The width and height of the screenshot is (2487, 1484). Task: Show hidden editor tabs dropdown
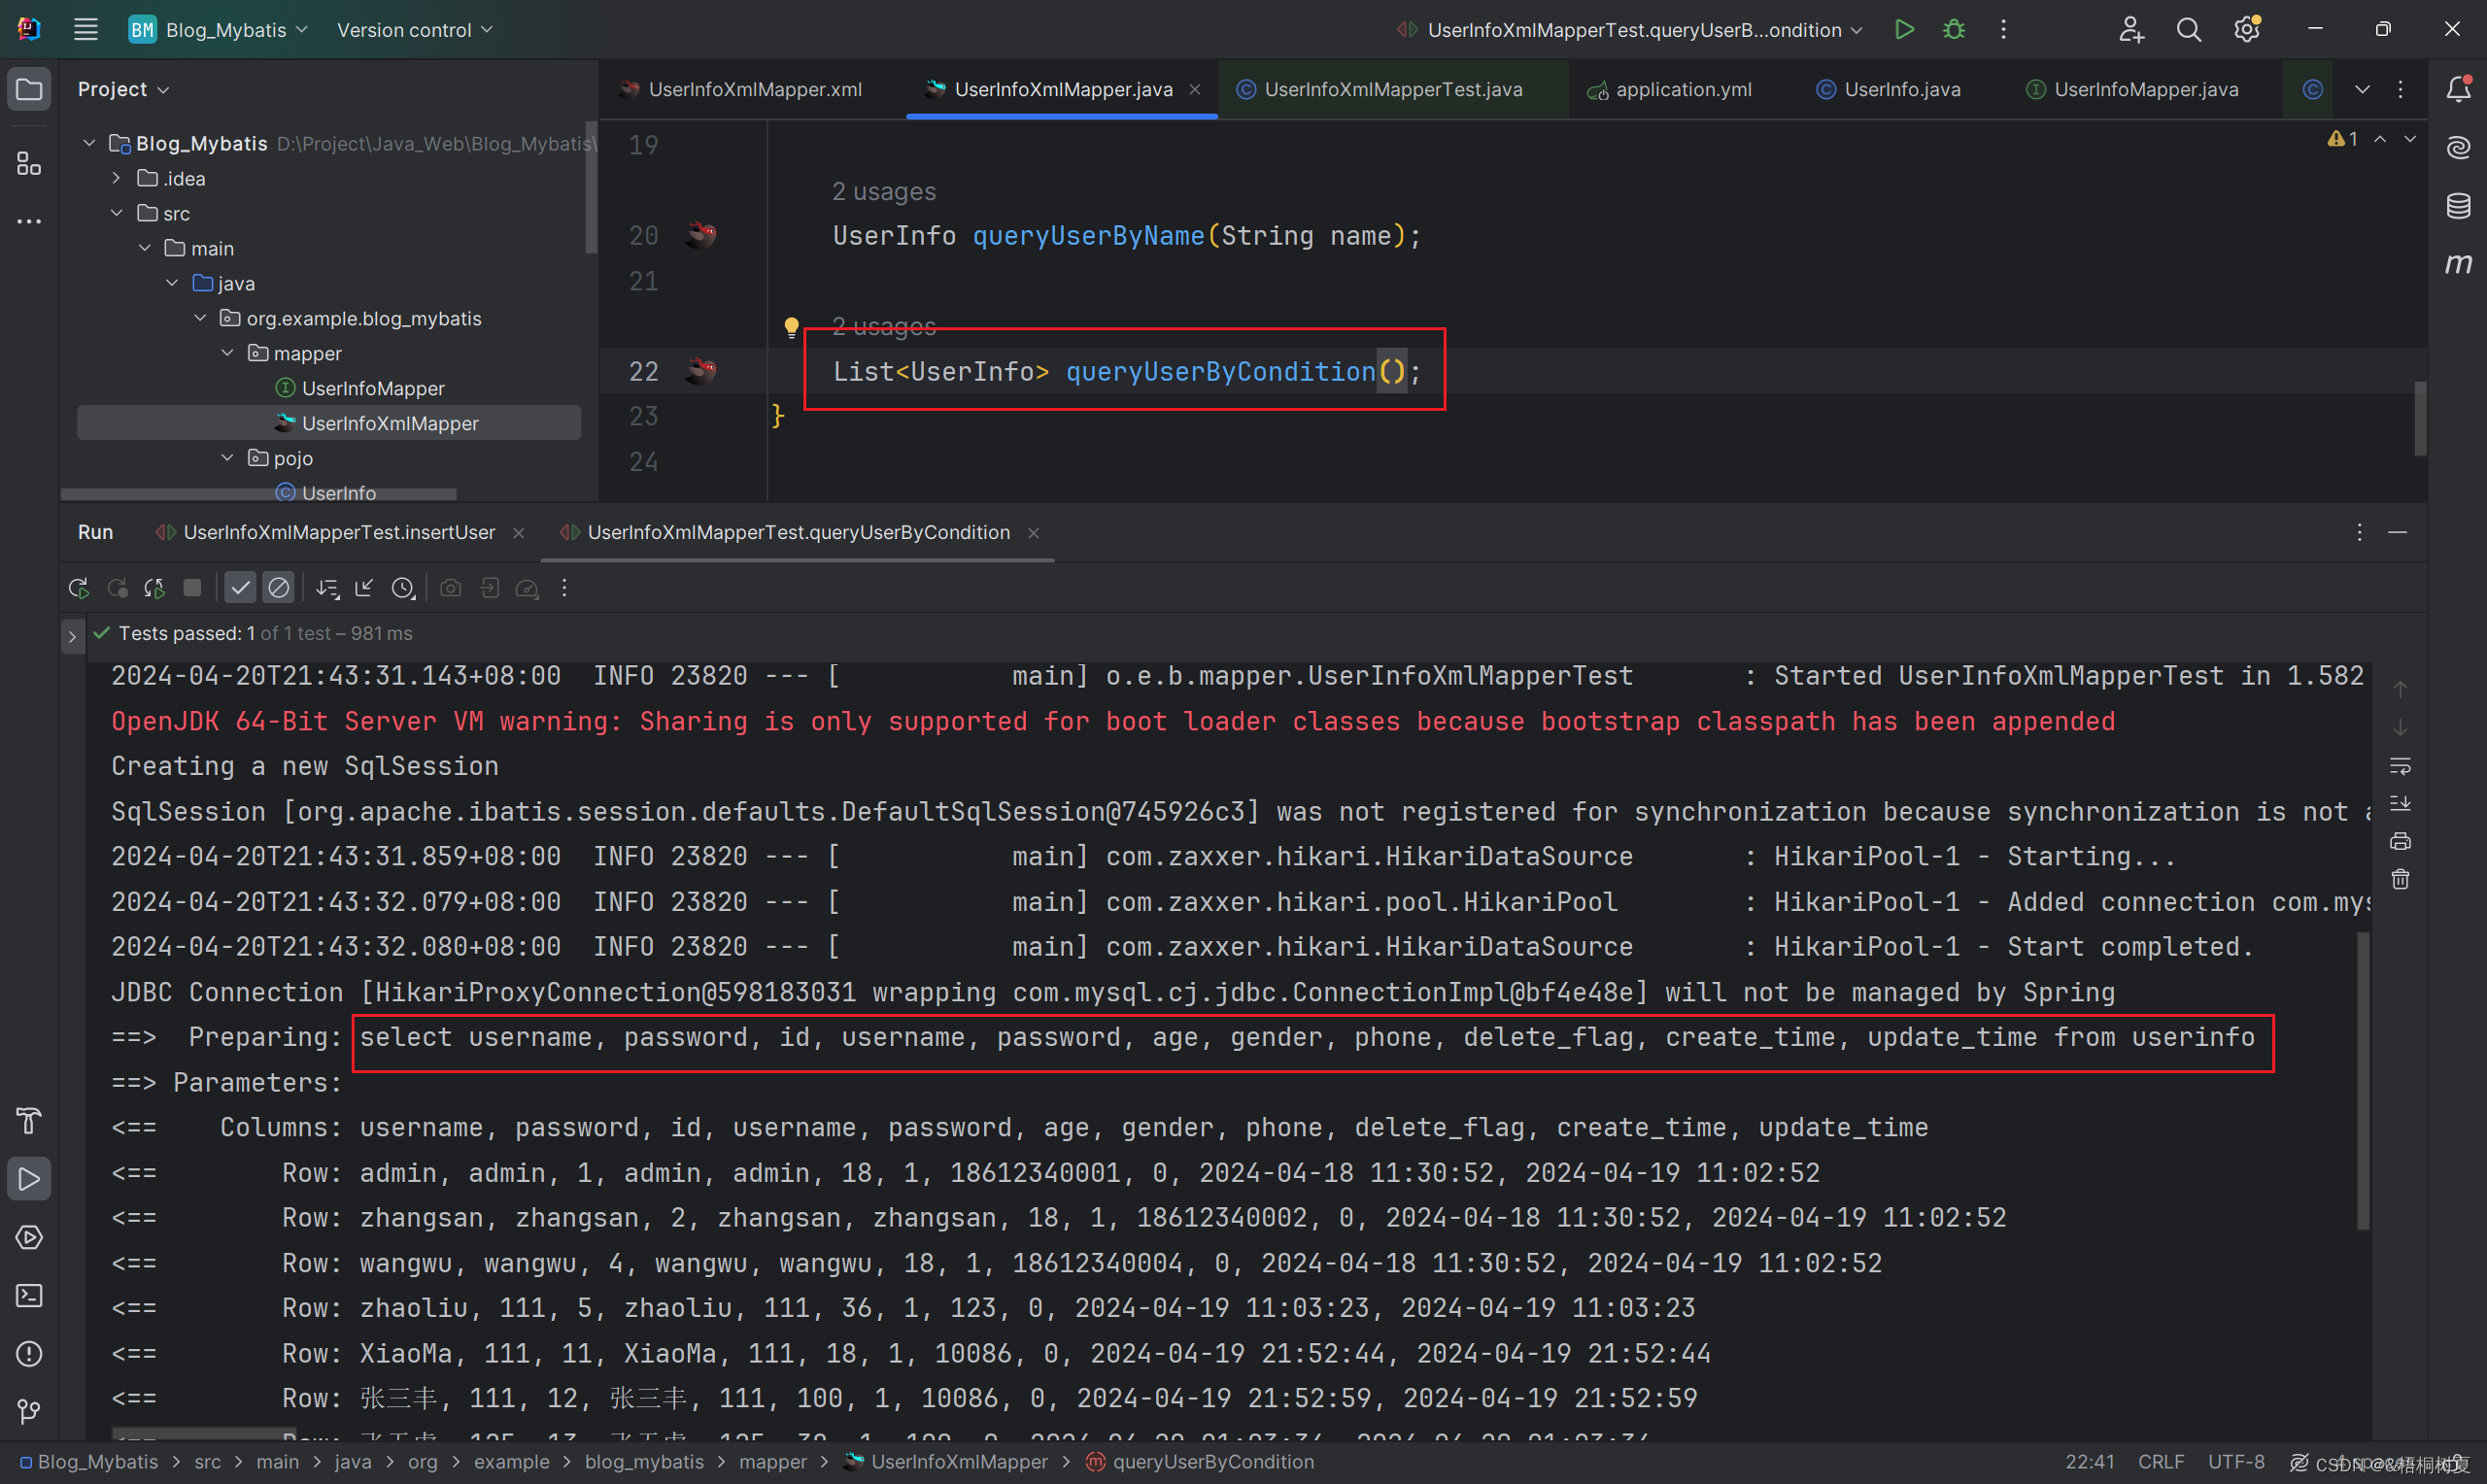click(x=2362, y=89)
